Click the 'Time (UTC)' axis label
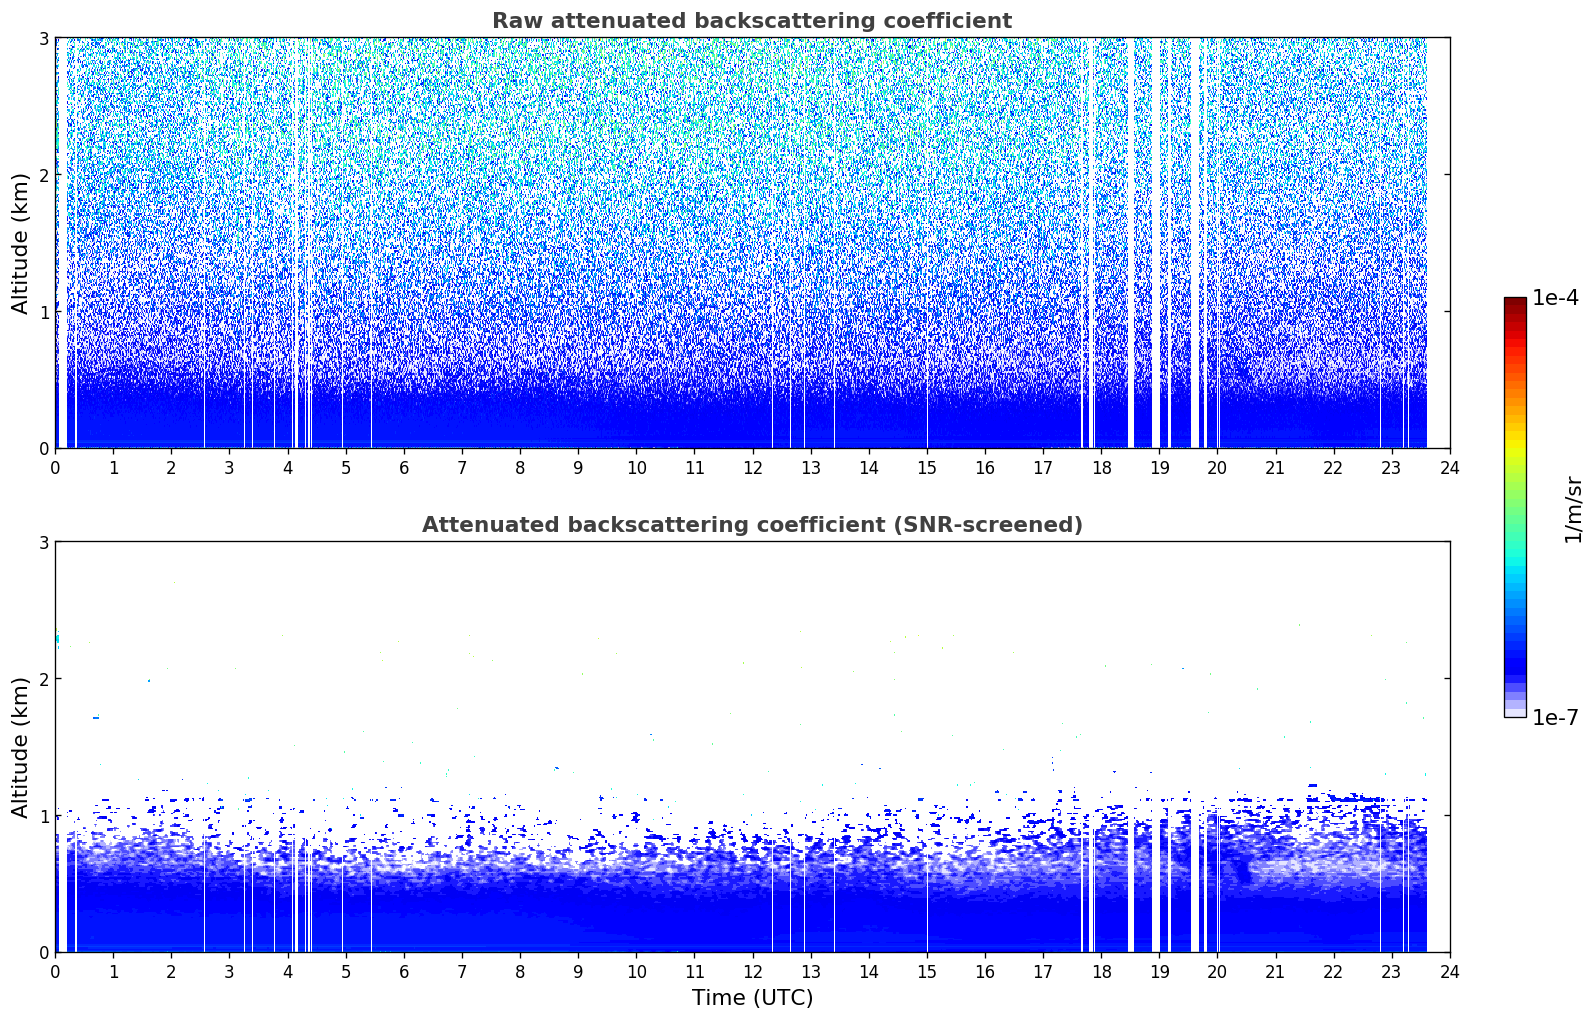This screenshot has height=1020, width=1595. click(752, 998)
